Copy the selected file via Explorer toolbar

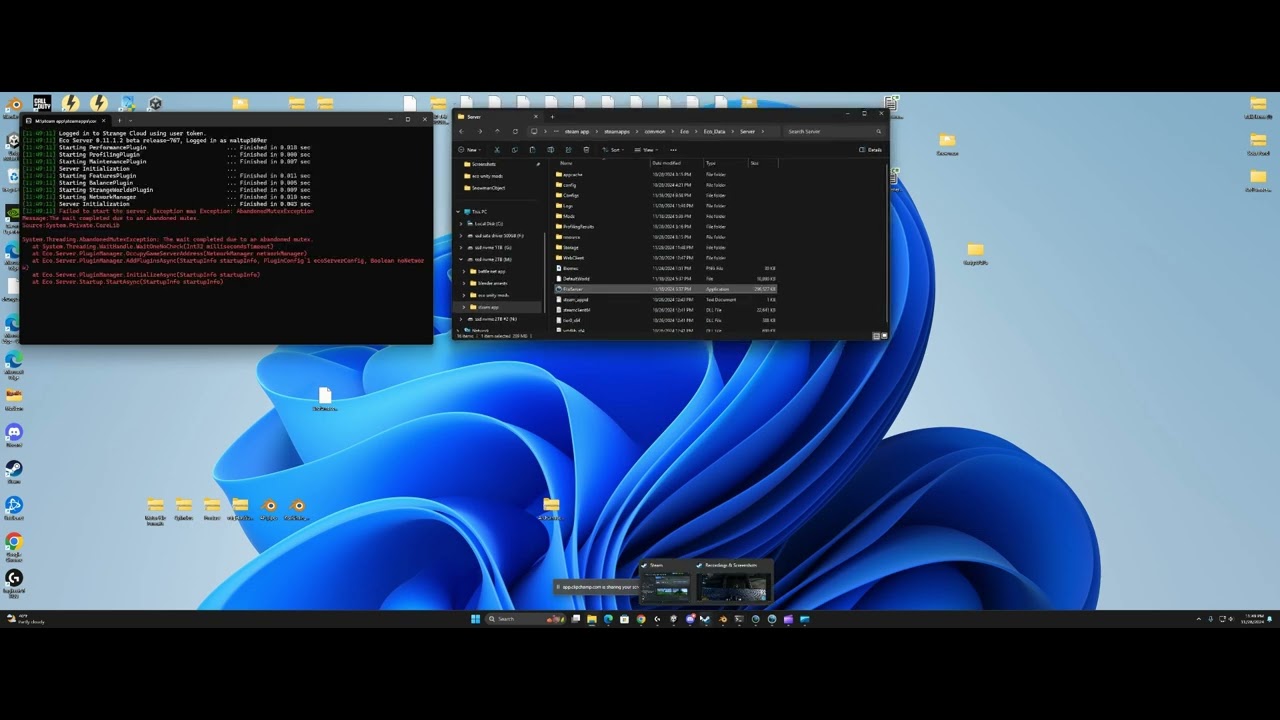tap(514, 150)
